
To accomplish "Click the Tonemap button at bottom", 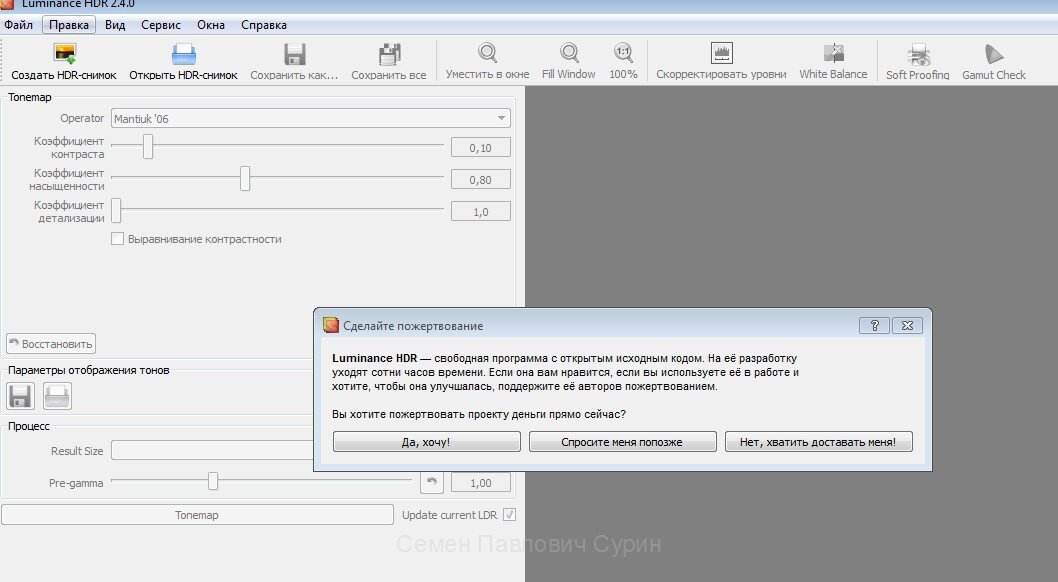I will click(x=197, y=515).
